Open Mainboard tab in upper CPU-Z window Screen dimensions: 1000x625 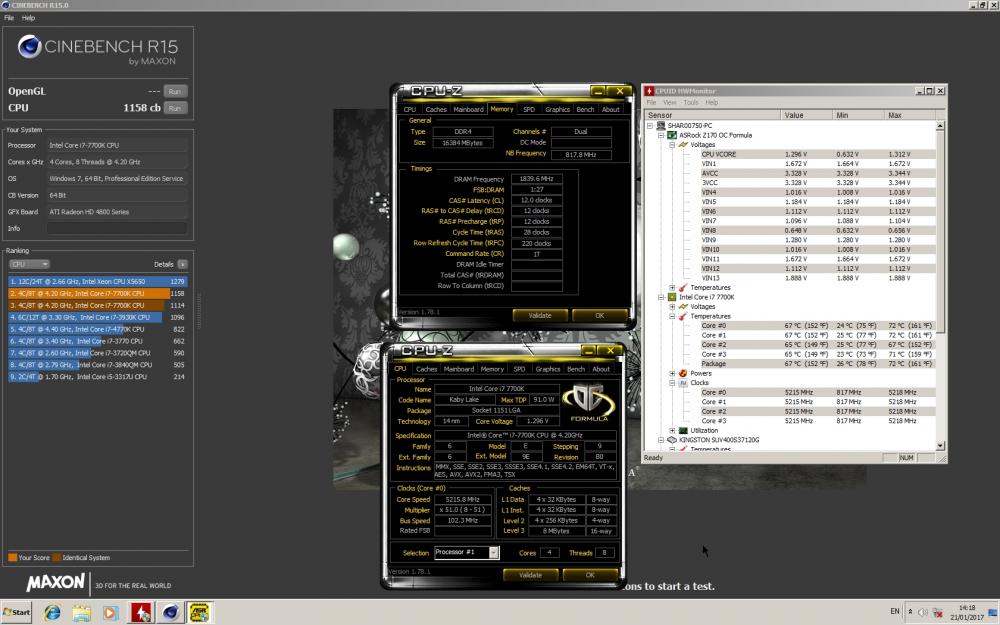coord(469,110)
